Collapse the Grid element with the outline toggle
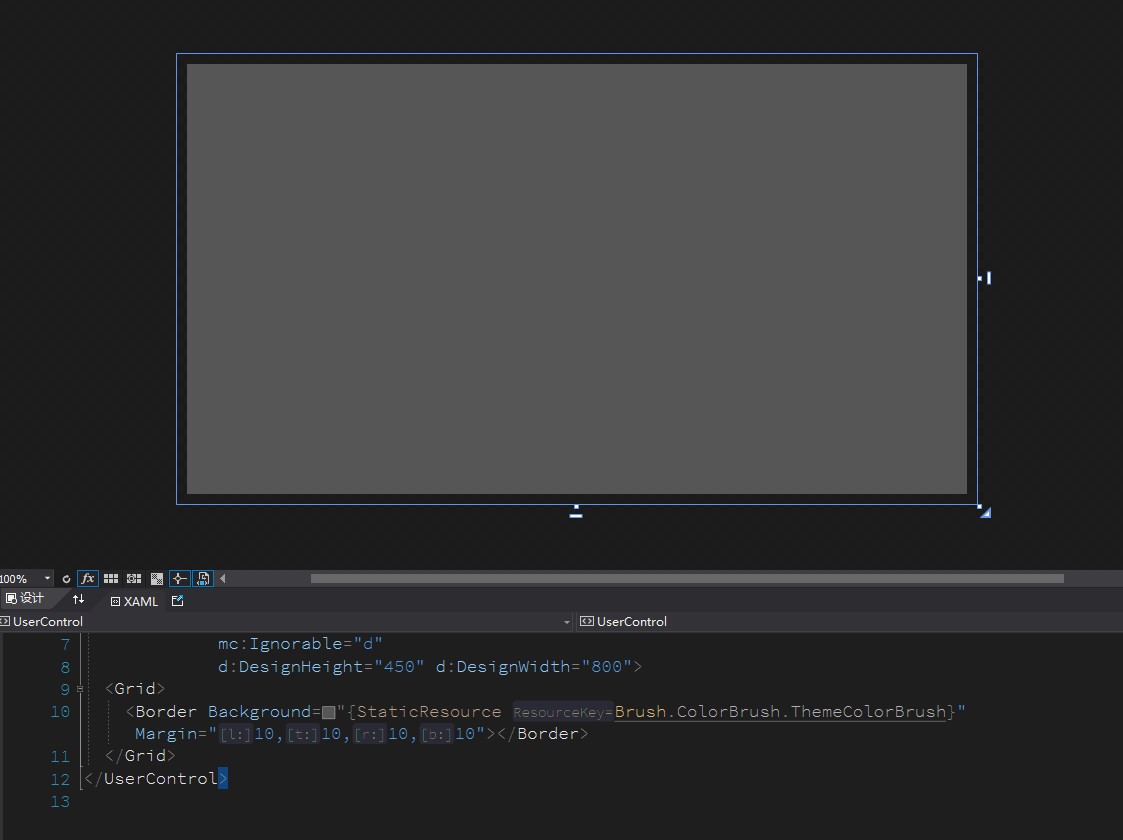 tap(79, 689)
